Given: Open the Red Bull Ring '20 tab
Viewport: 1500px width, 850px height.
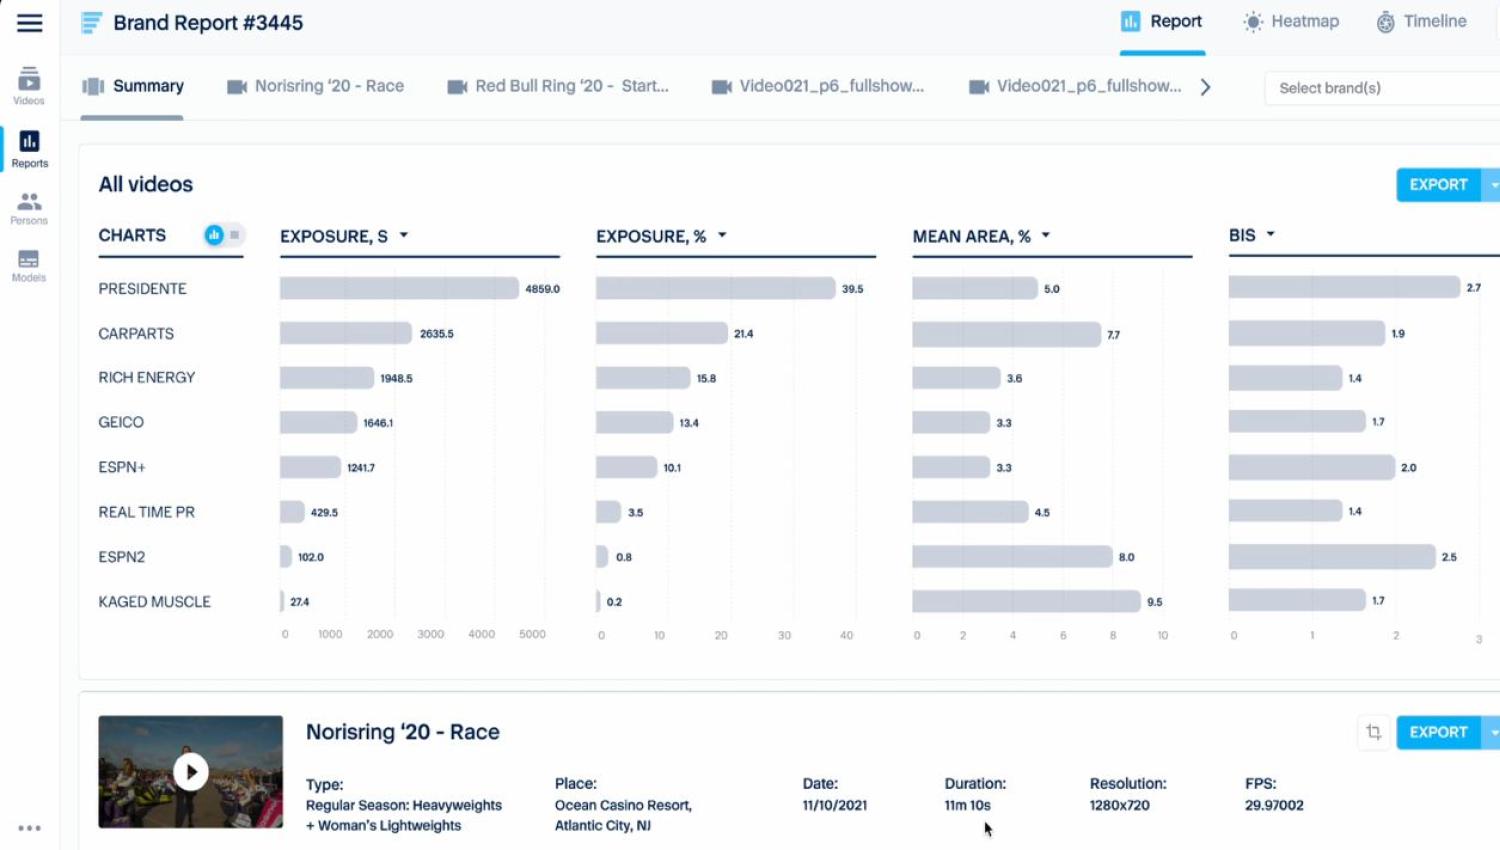Looking at the screenshot, I should click(x=558, y=87).
